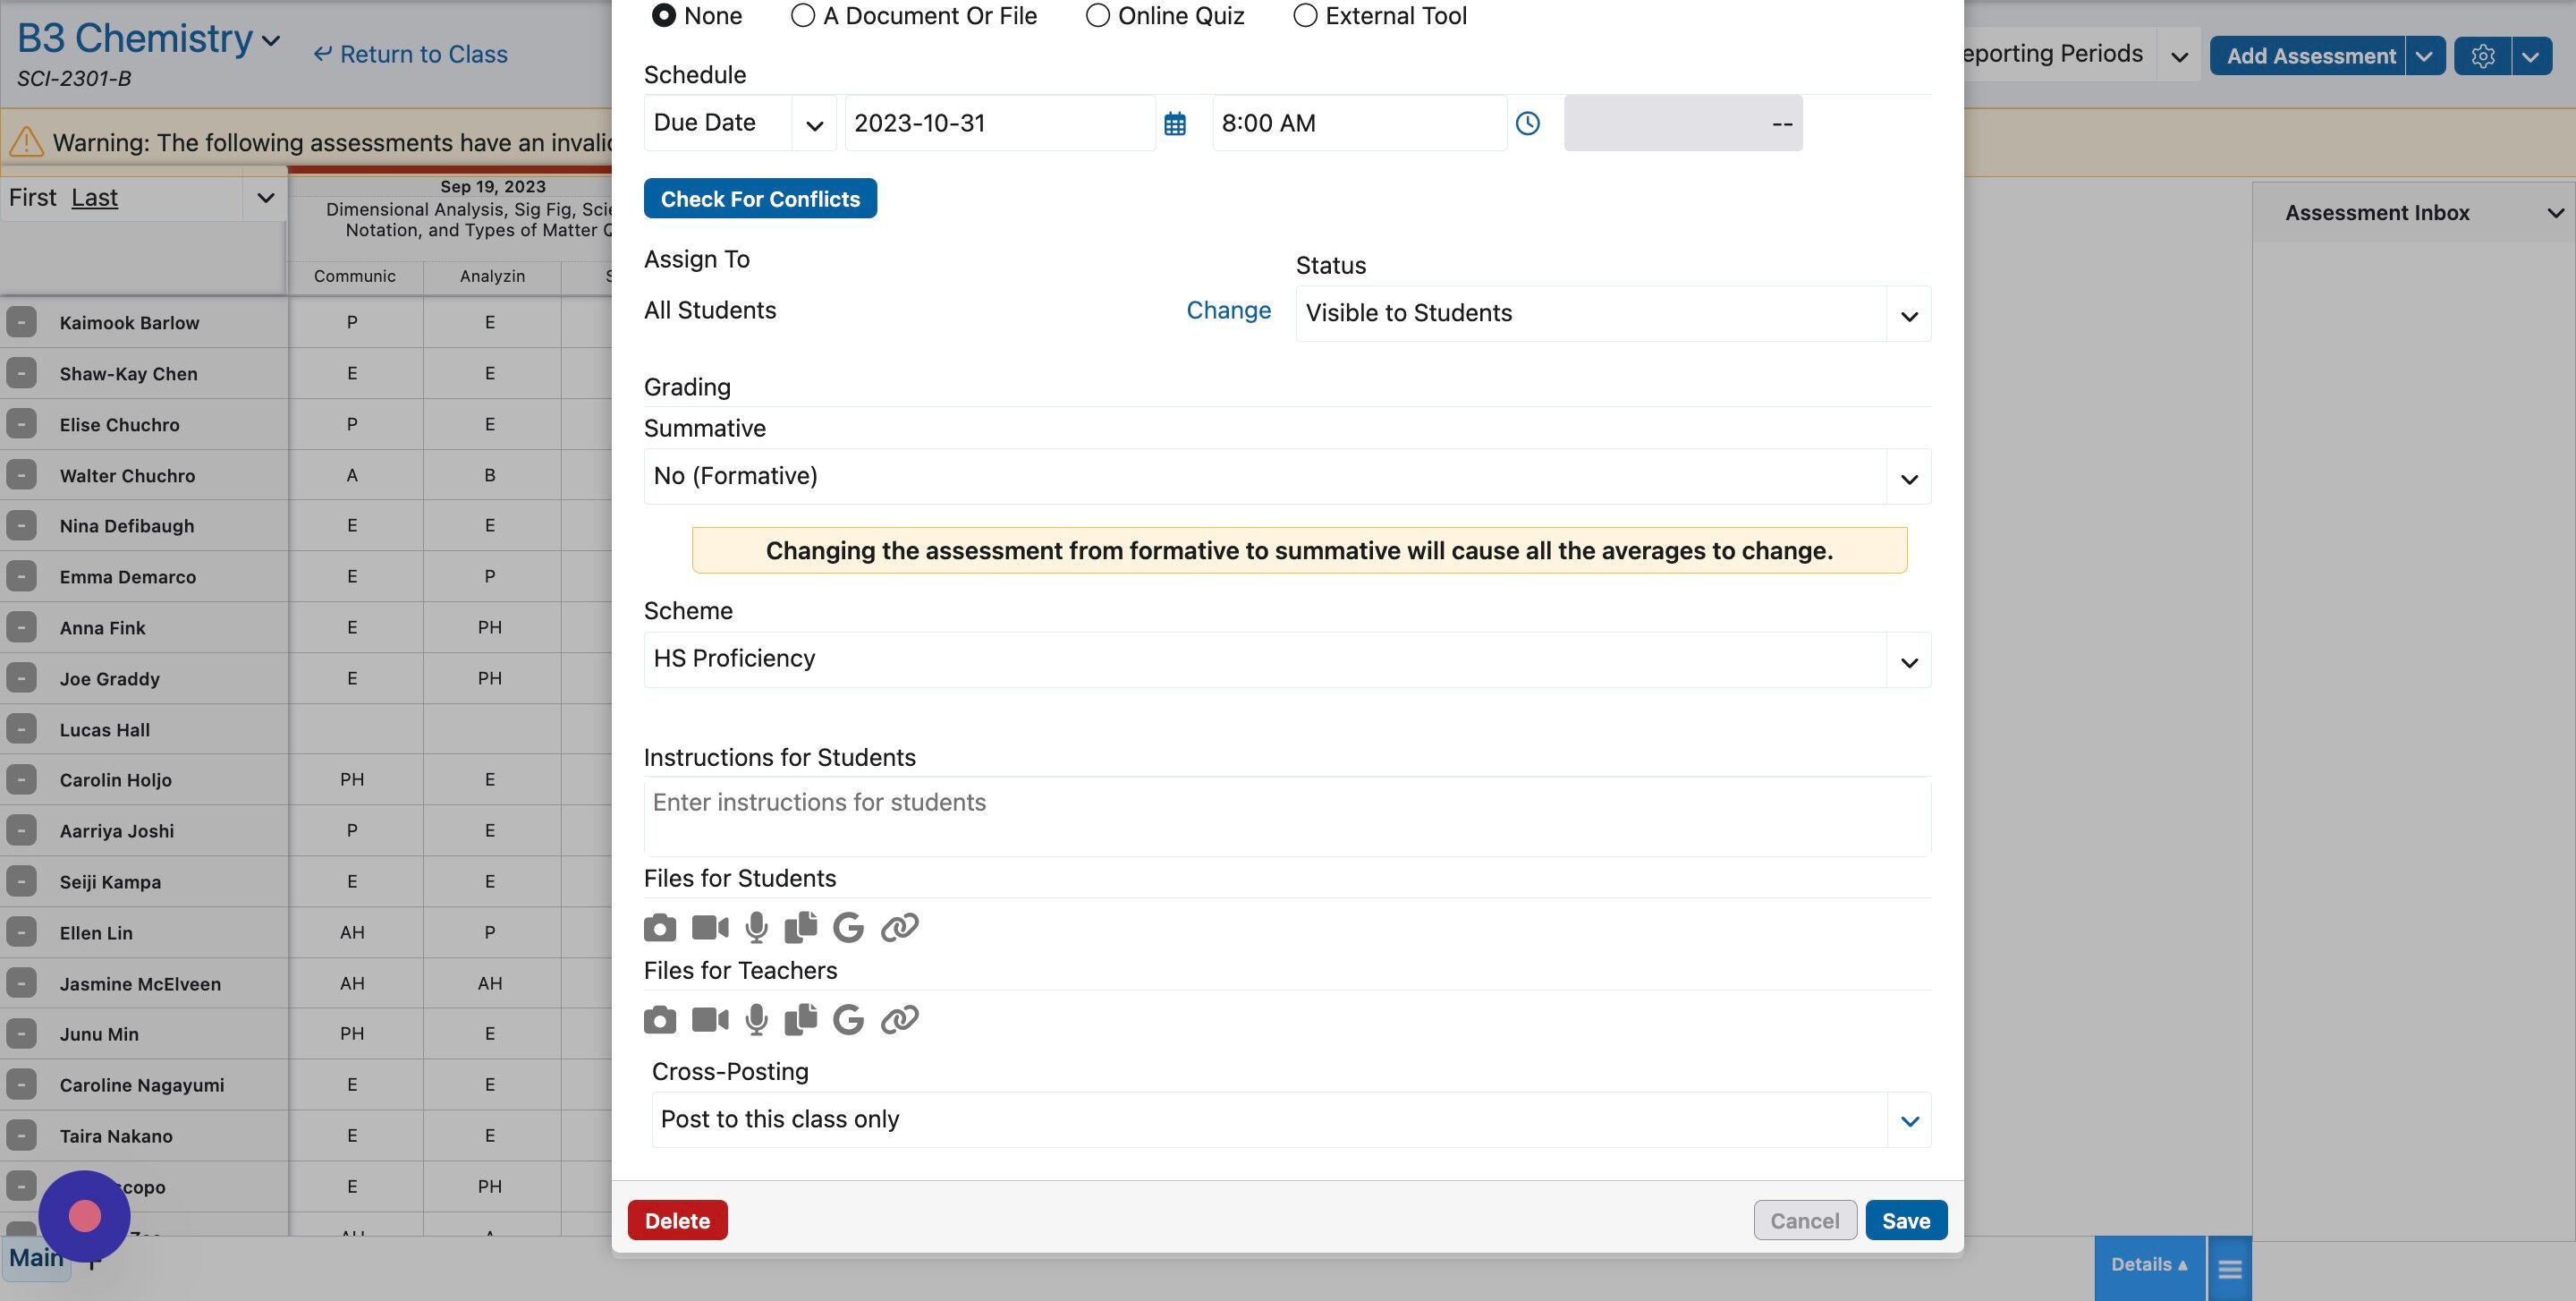Expand the Add Assessment arrow menu
The image size is (2576, 1301).
point(2425,56)
